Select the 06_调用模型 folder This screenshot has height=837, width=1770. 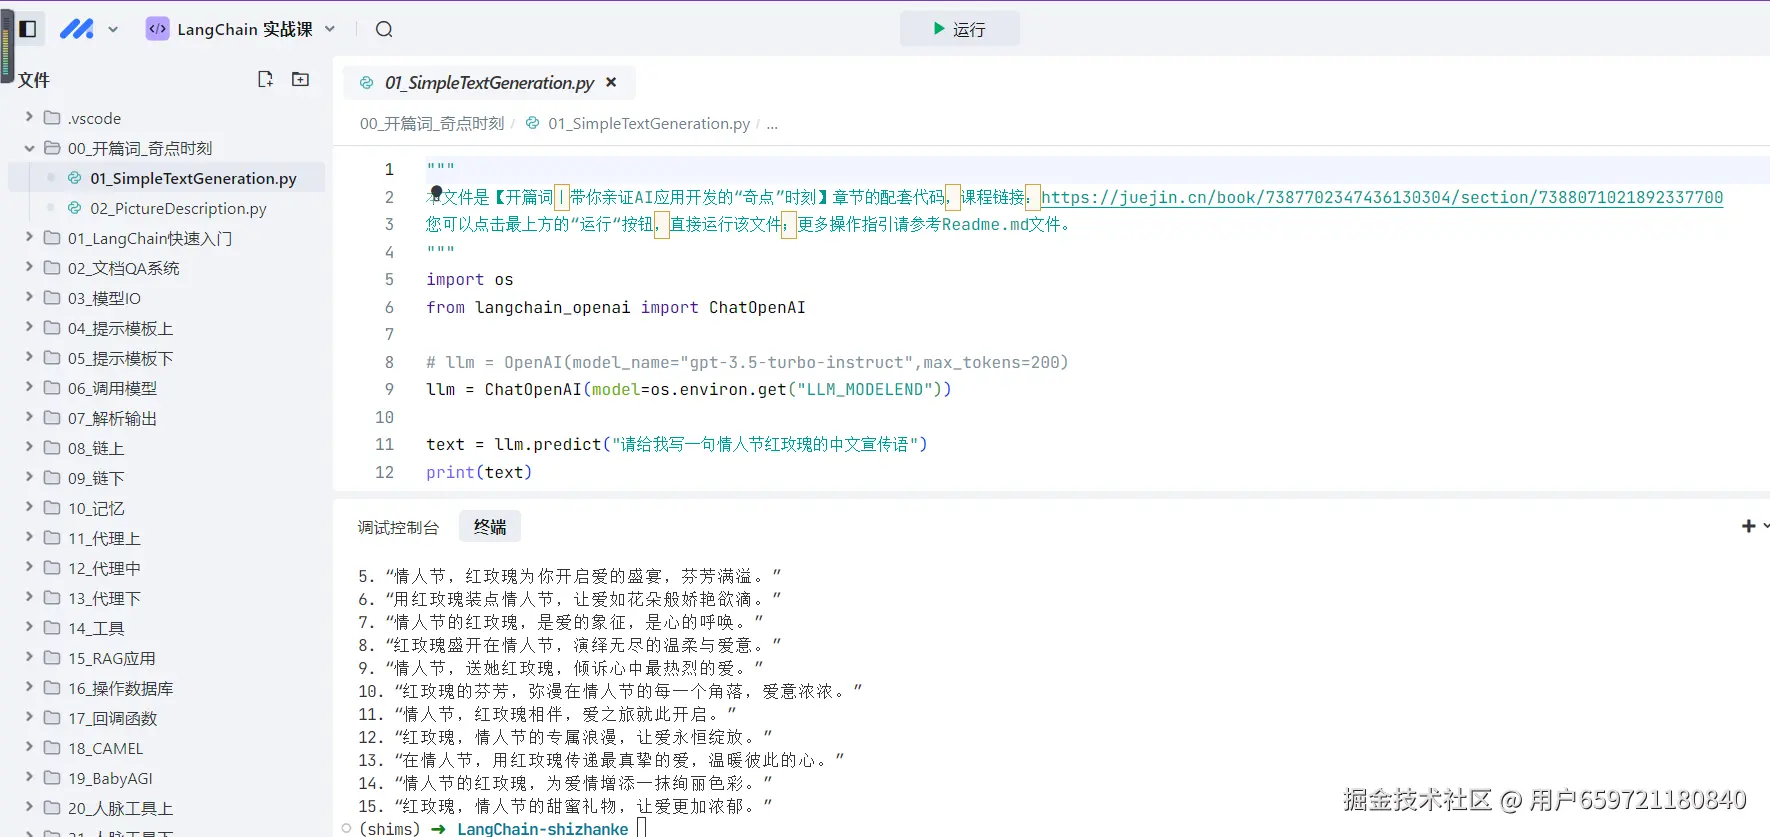(166, 388)
